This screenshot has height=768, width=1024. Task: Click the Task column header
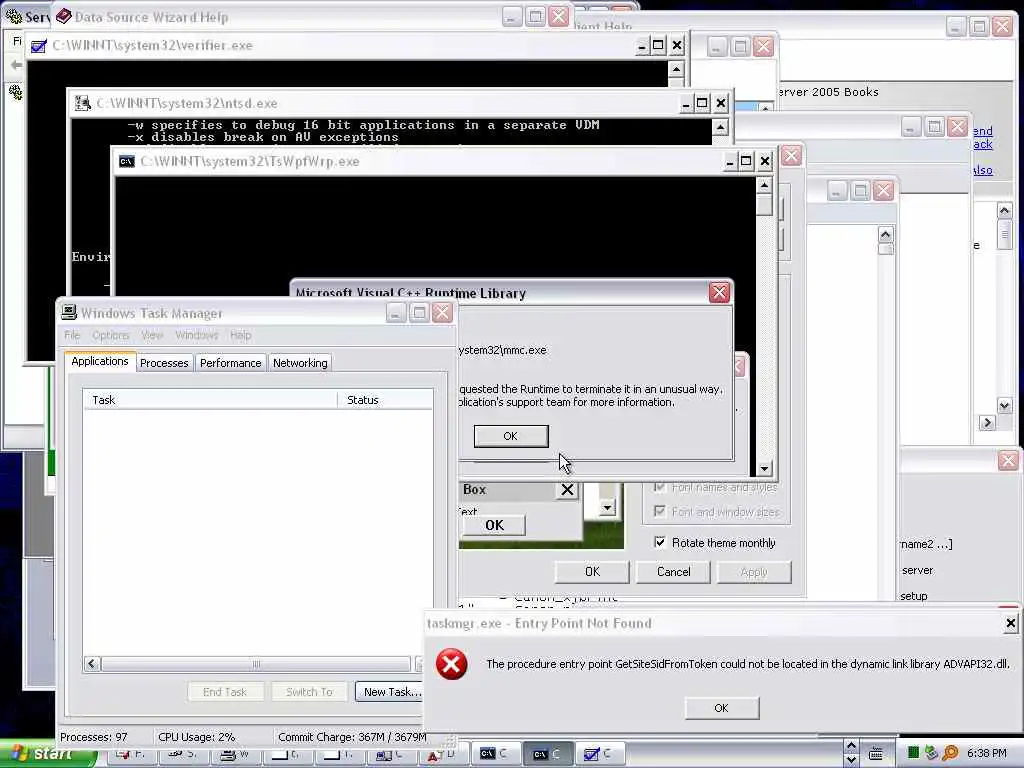pyautogui.click(x=210, y=400)
